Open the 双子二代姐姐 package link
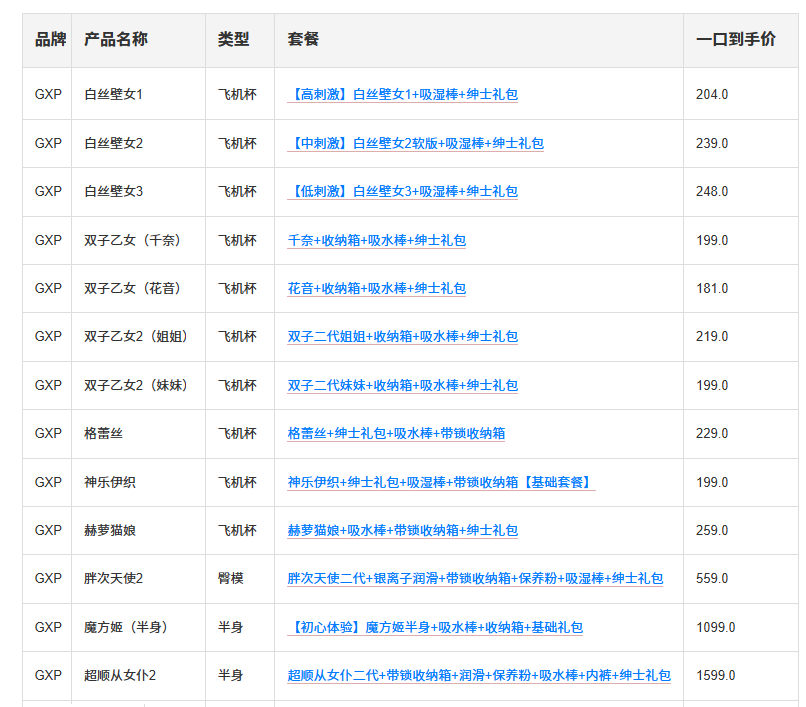This screenshot has width=806, height=707. tap(402, 337)
